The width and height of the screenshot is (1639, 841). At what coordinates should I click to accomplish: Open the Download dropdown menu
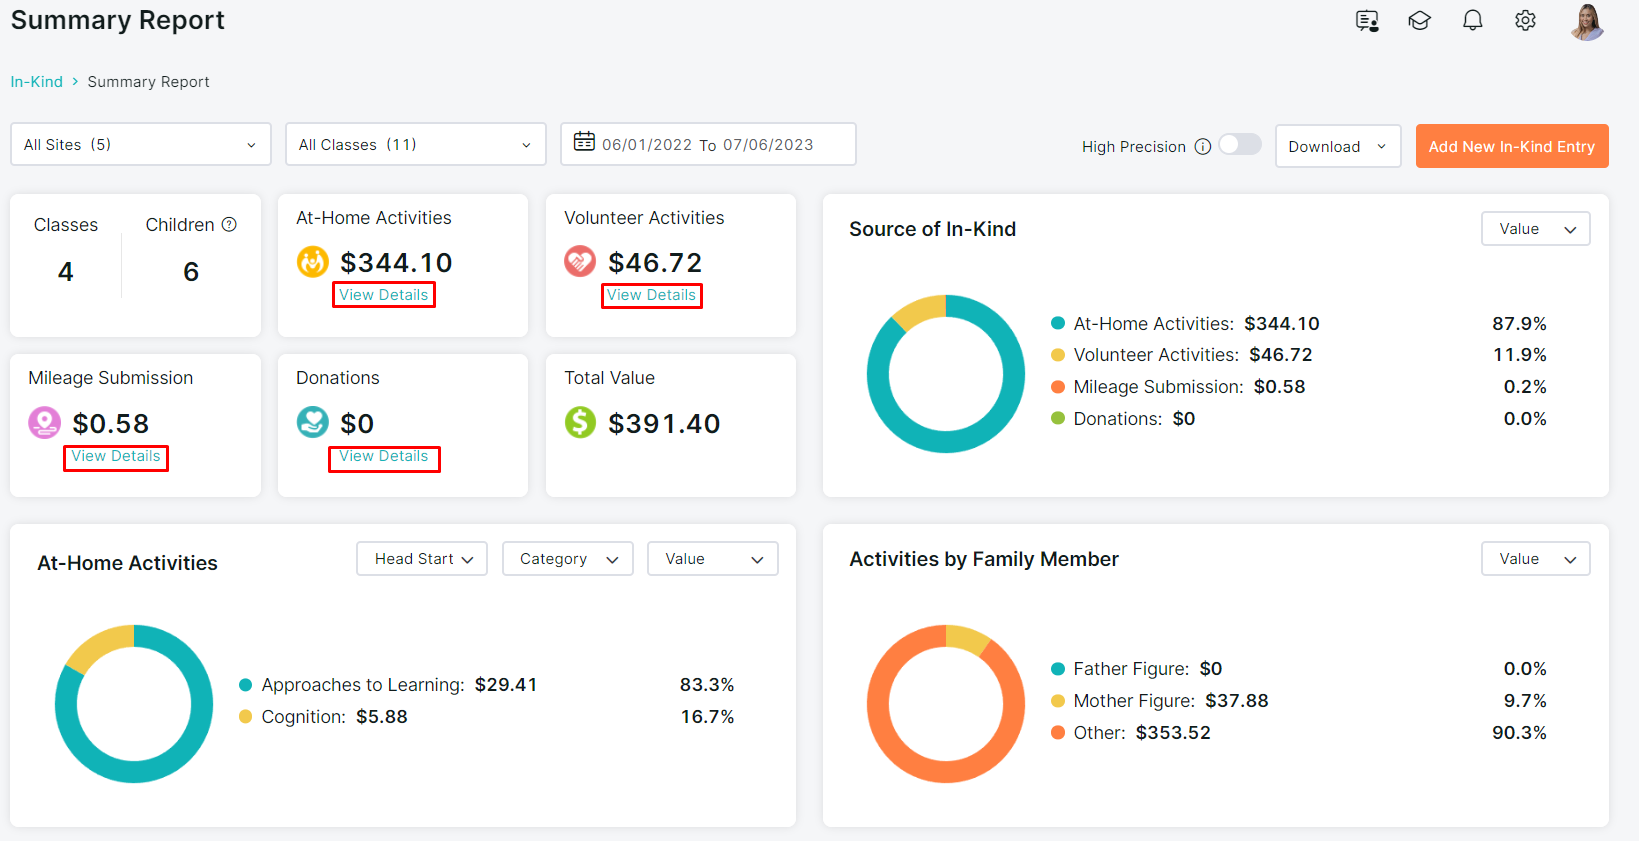(x=1338, y=146)
